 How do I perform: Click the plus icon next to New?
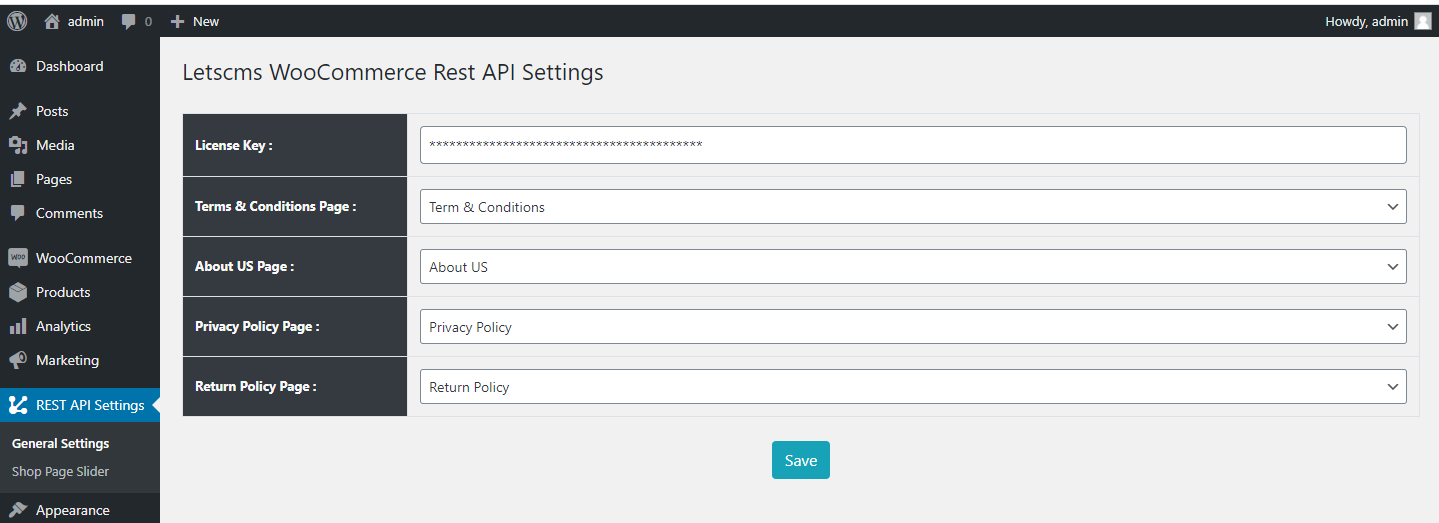pyautogui.click(x=178, y=21)
